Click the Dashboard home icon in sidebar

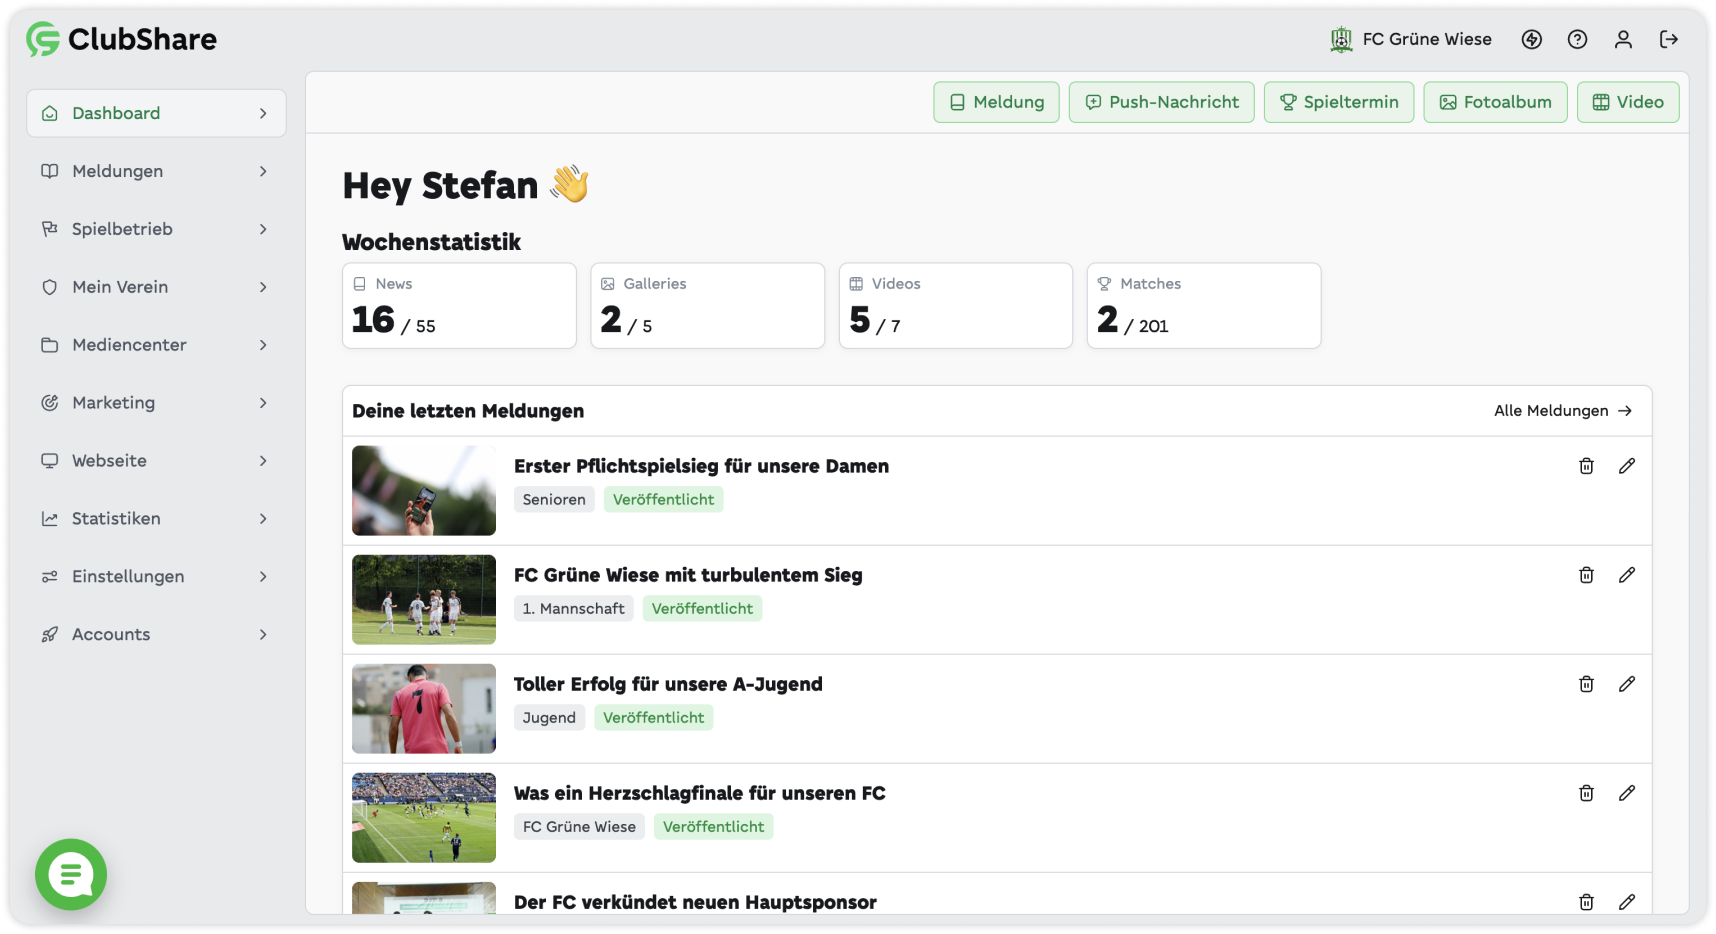[49, 113]
